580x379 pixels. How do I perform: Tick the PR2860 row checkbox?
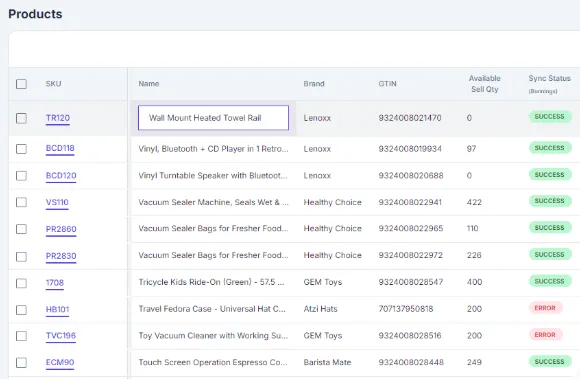[21, 229]
